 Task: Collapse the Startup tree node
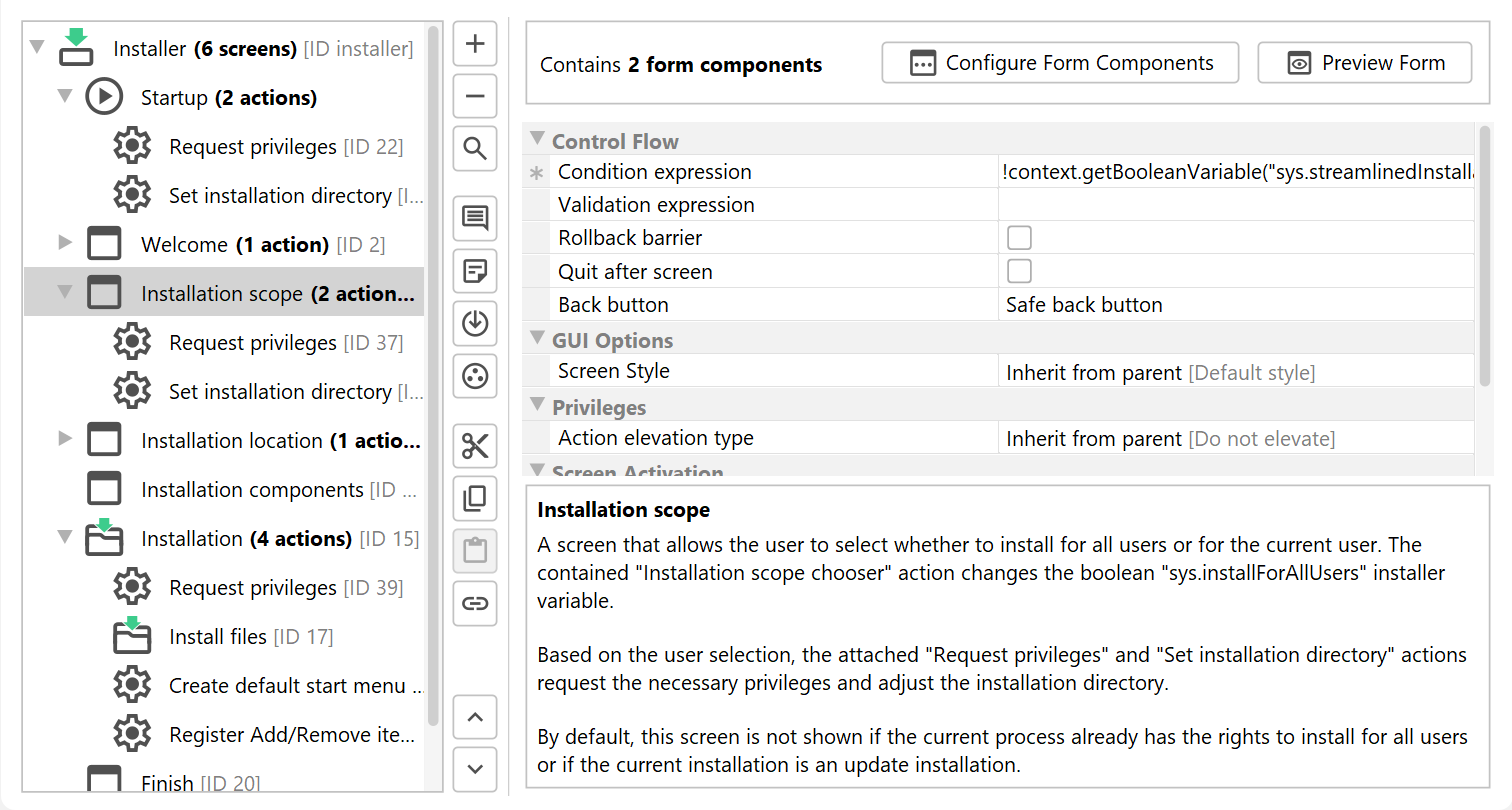click(x=65, y=97)
